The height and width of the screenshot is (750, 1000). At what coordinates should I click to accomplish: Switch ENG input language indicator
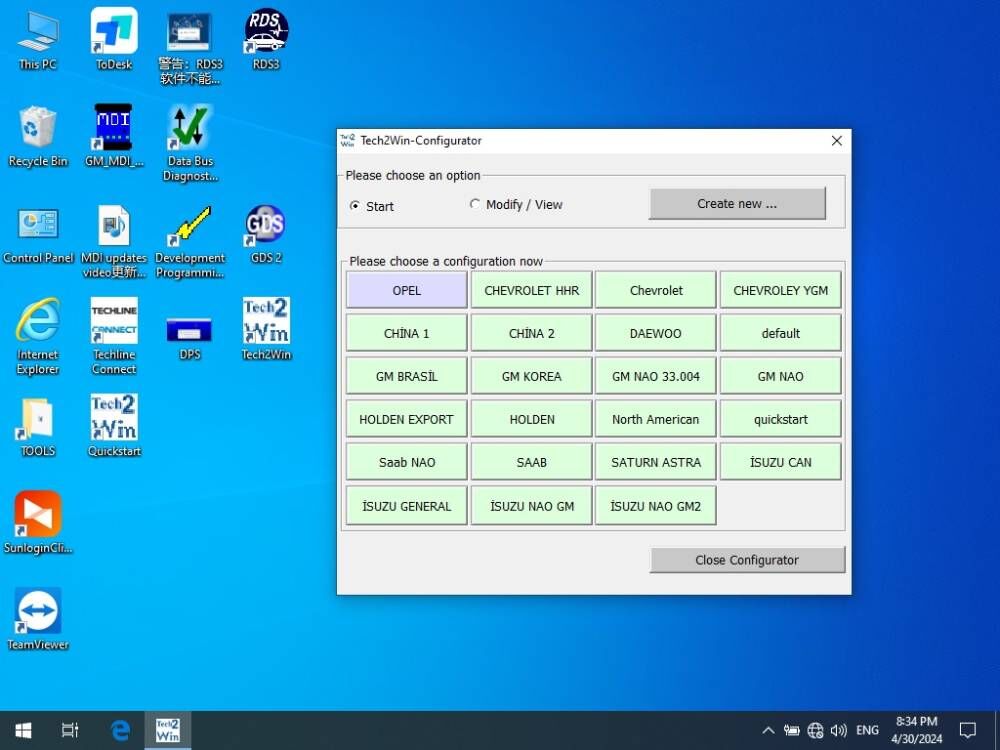tap(867, 730)
